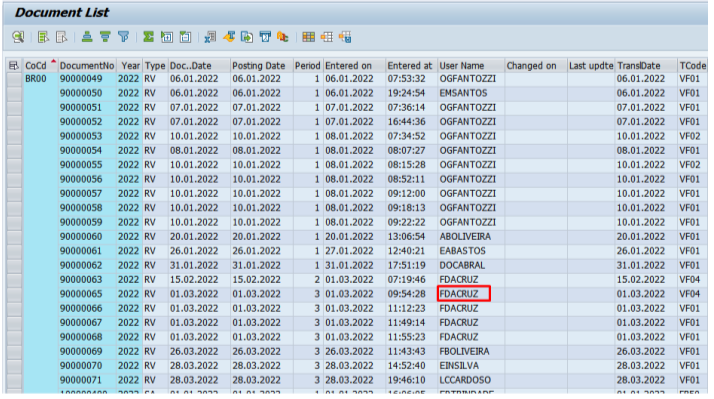This screenshot has height=399, width=714.
Task: Click user name EINSILVA
Action: (x=459, y=366)
